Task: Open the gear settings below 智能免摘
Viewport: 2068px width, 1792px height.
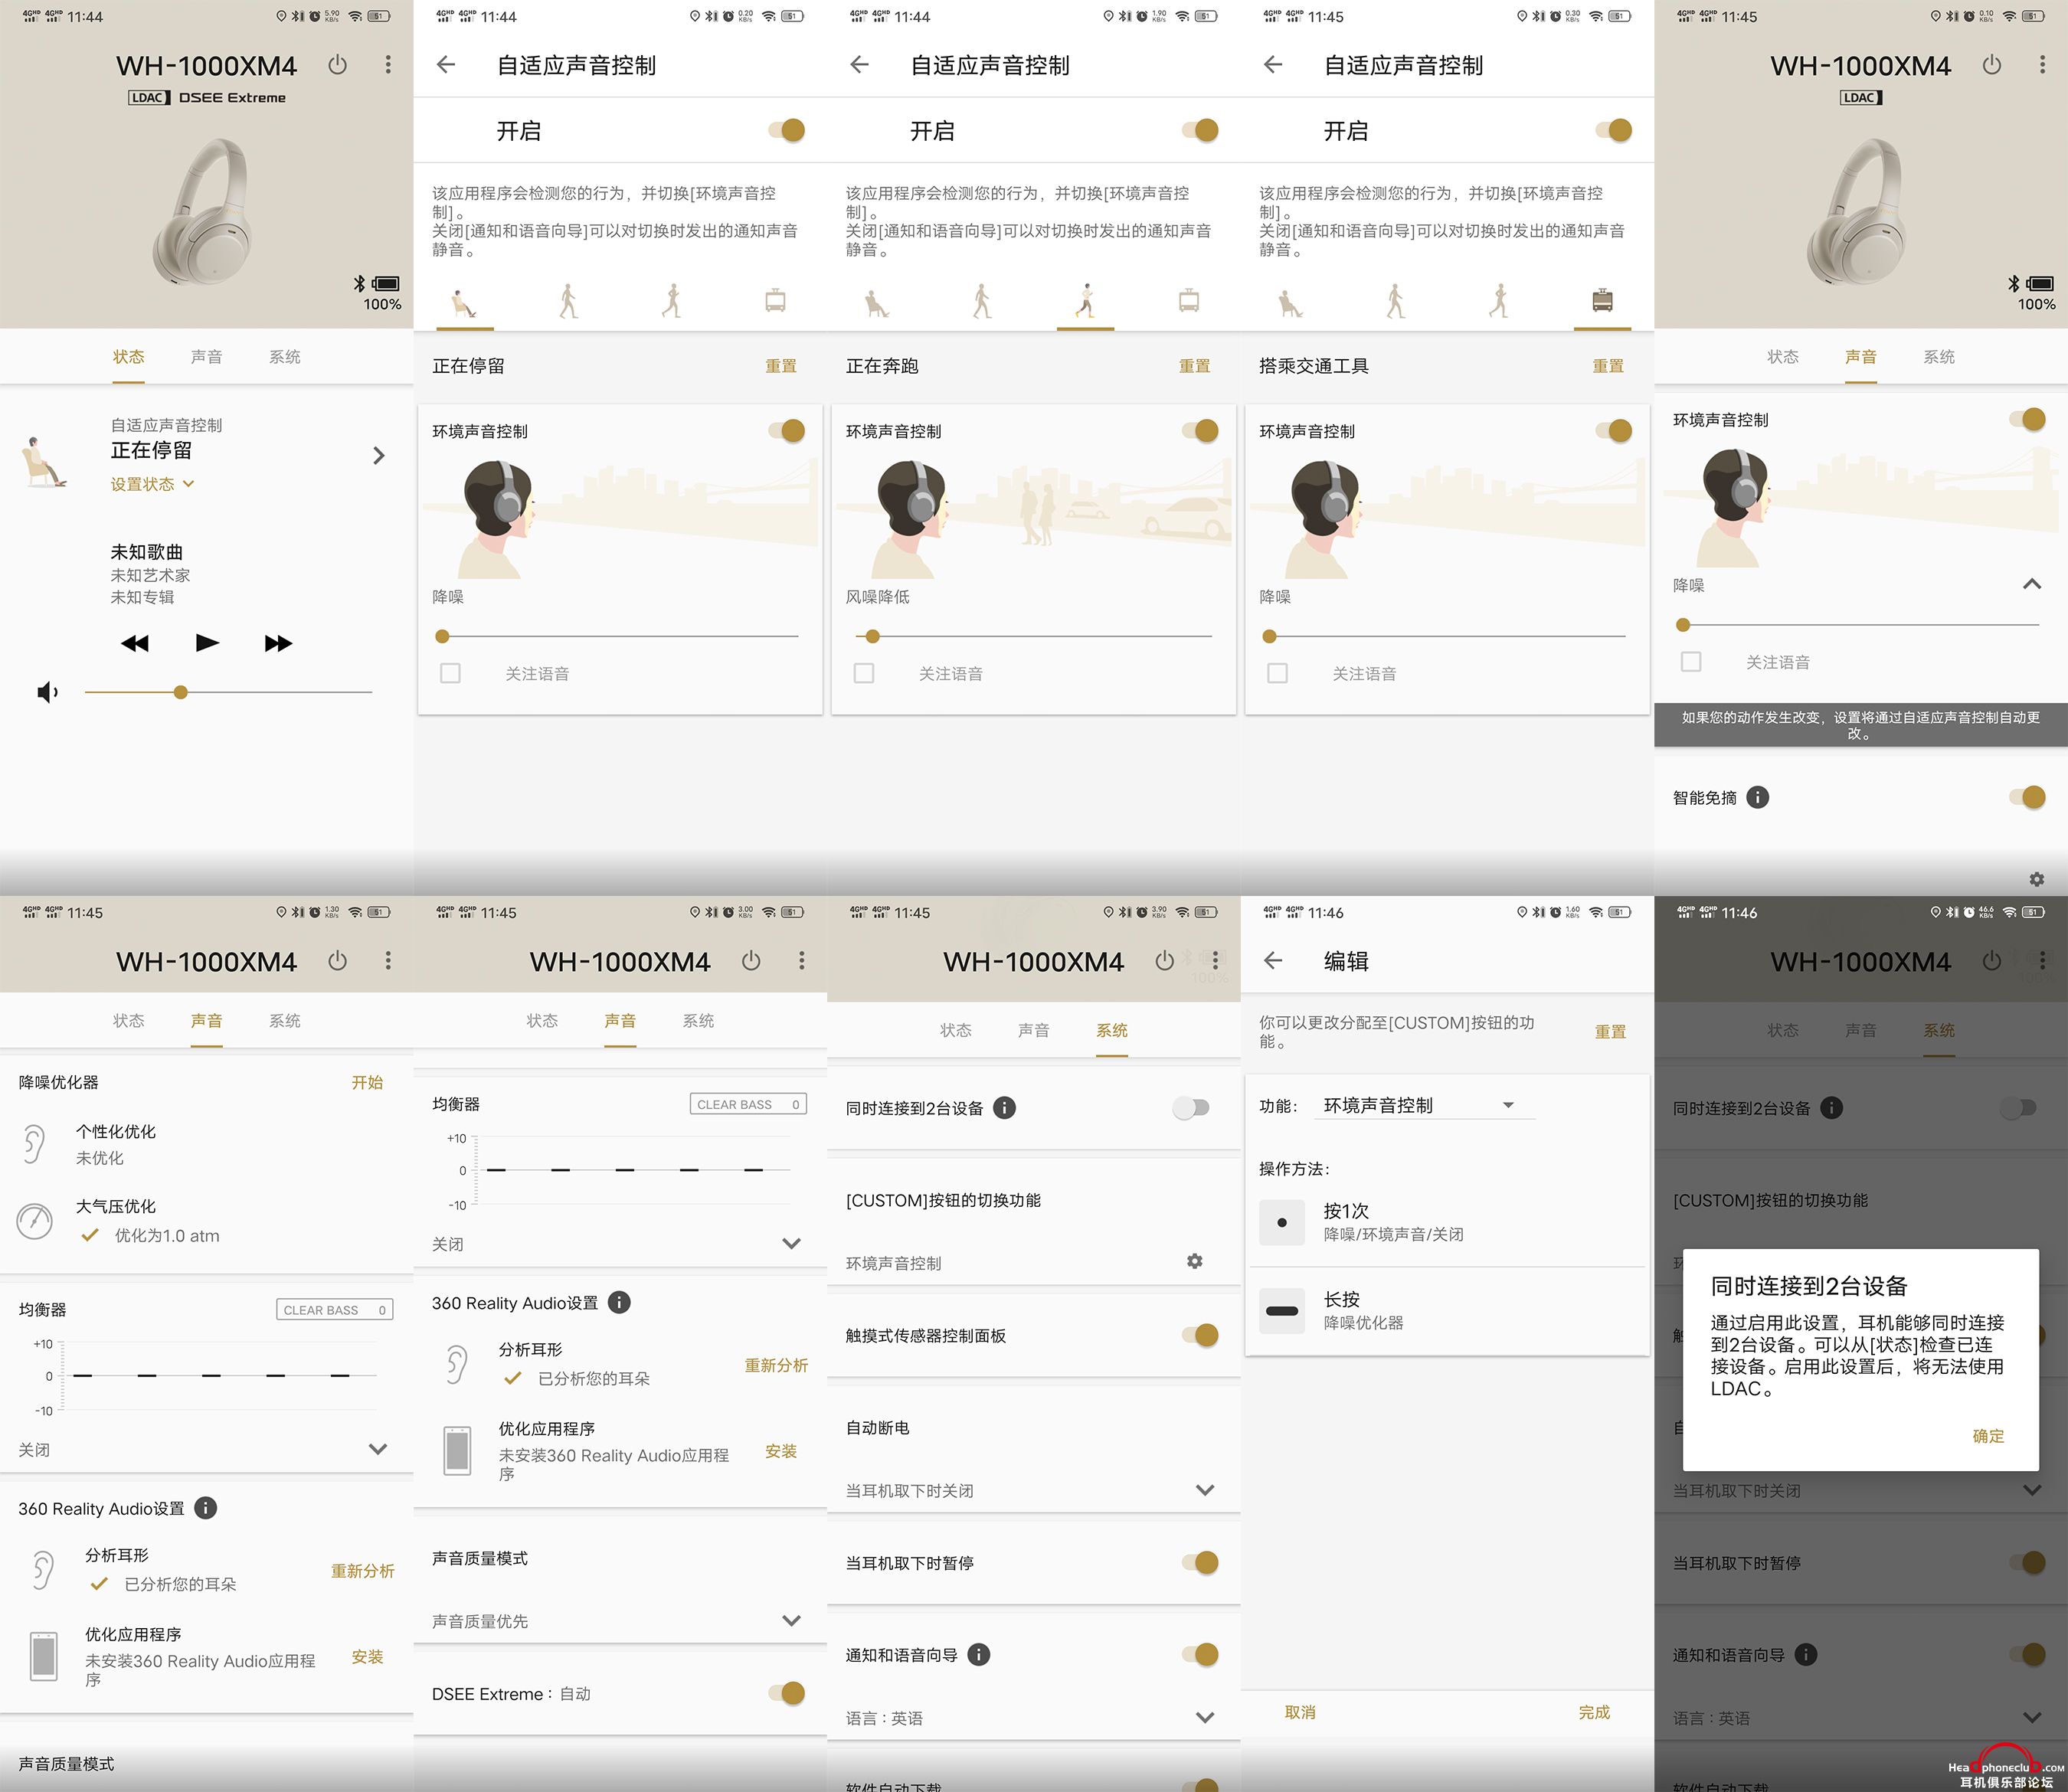Action: point(2037,879)
